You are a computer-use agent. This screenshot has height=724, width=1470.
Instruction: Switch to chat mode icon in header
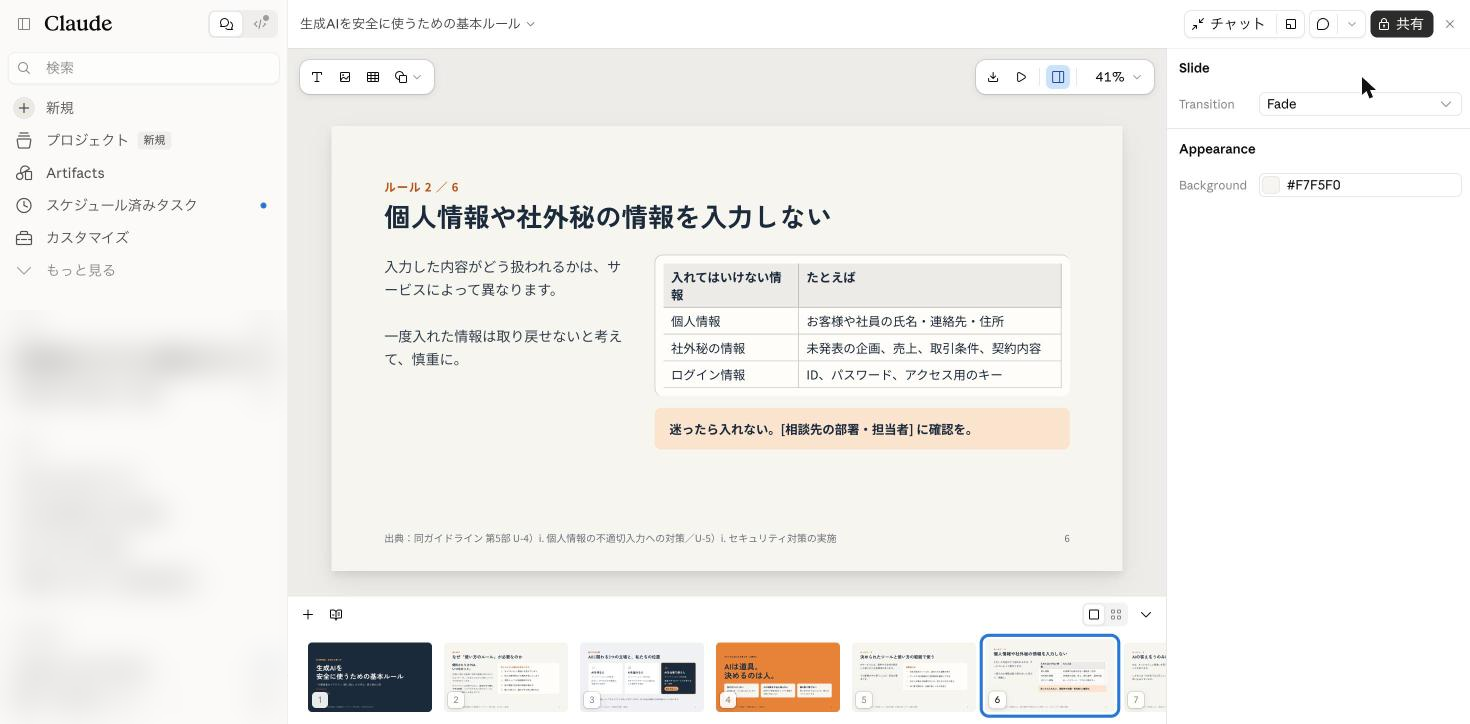226,24
